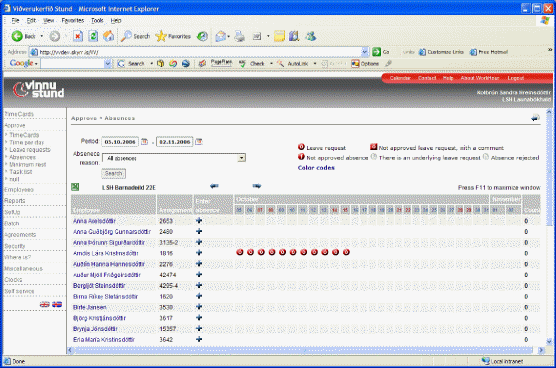
Task: Move period forward with right arrow
Action: (257, 186)
